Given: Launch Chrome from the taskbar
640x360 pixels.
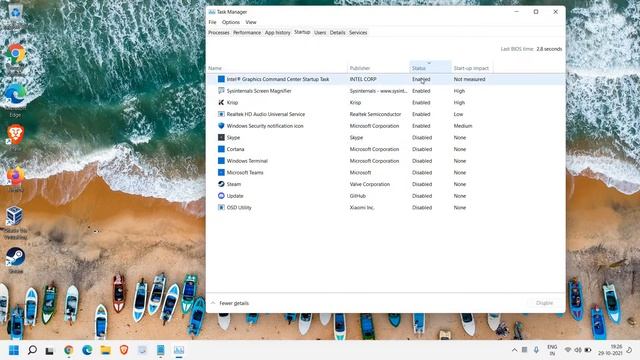Looking at the screenshot, I should pyautogui.click(x=69, y=350).
